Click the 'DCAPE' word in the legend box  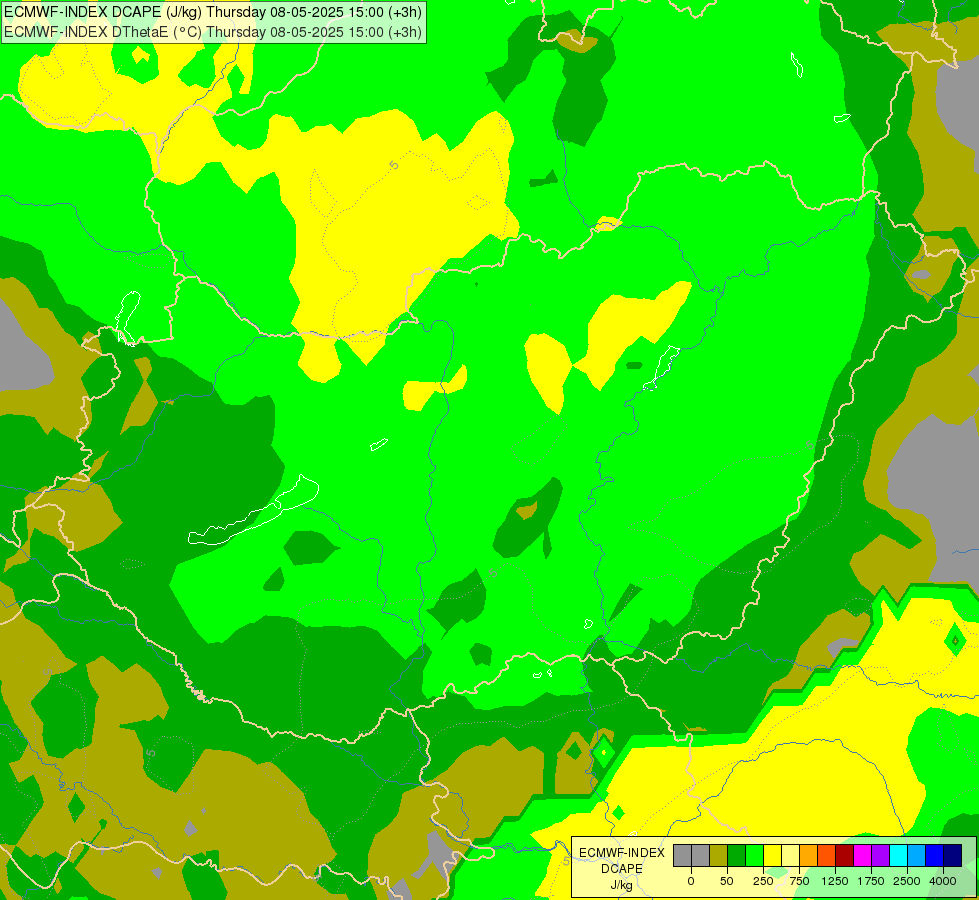coord(622,869)
